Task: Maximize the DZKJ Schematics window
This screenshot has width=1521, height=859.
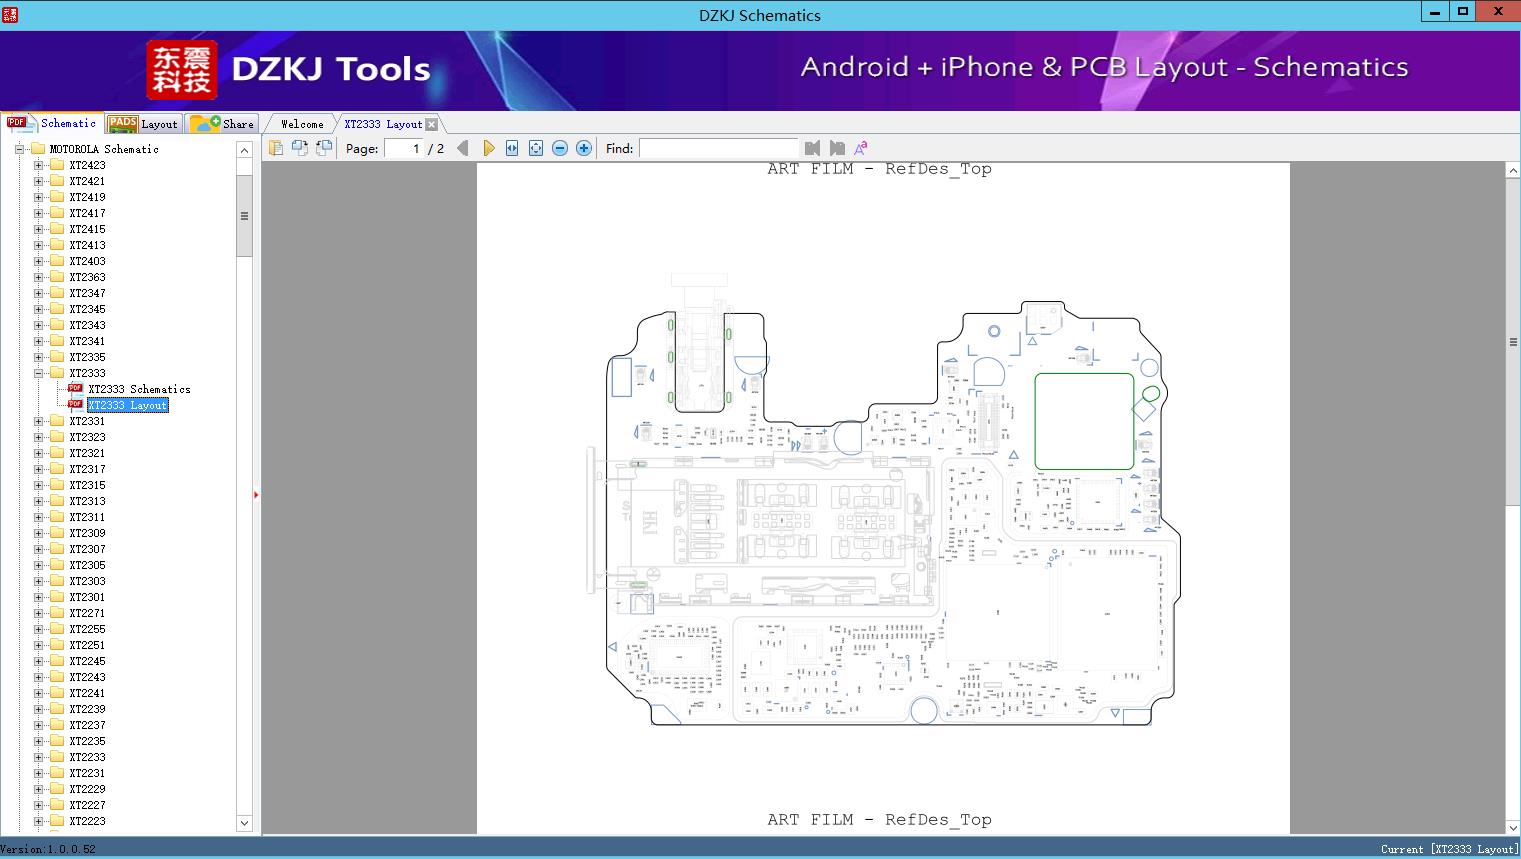Action: (x=1463, y=11)
